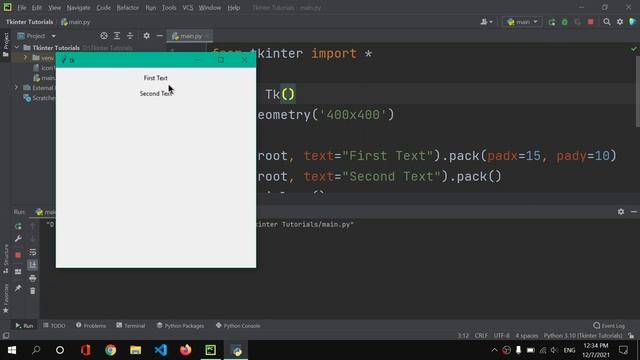Rerun program icon in Run panel
The width and height of the screenshot is (640, 360).
pos(18,226)
